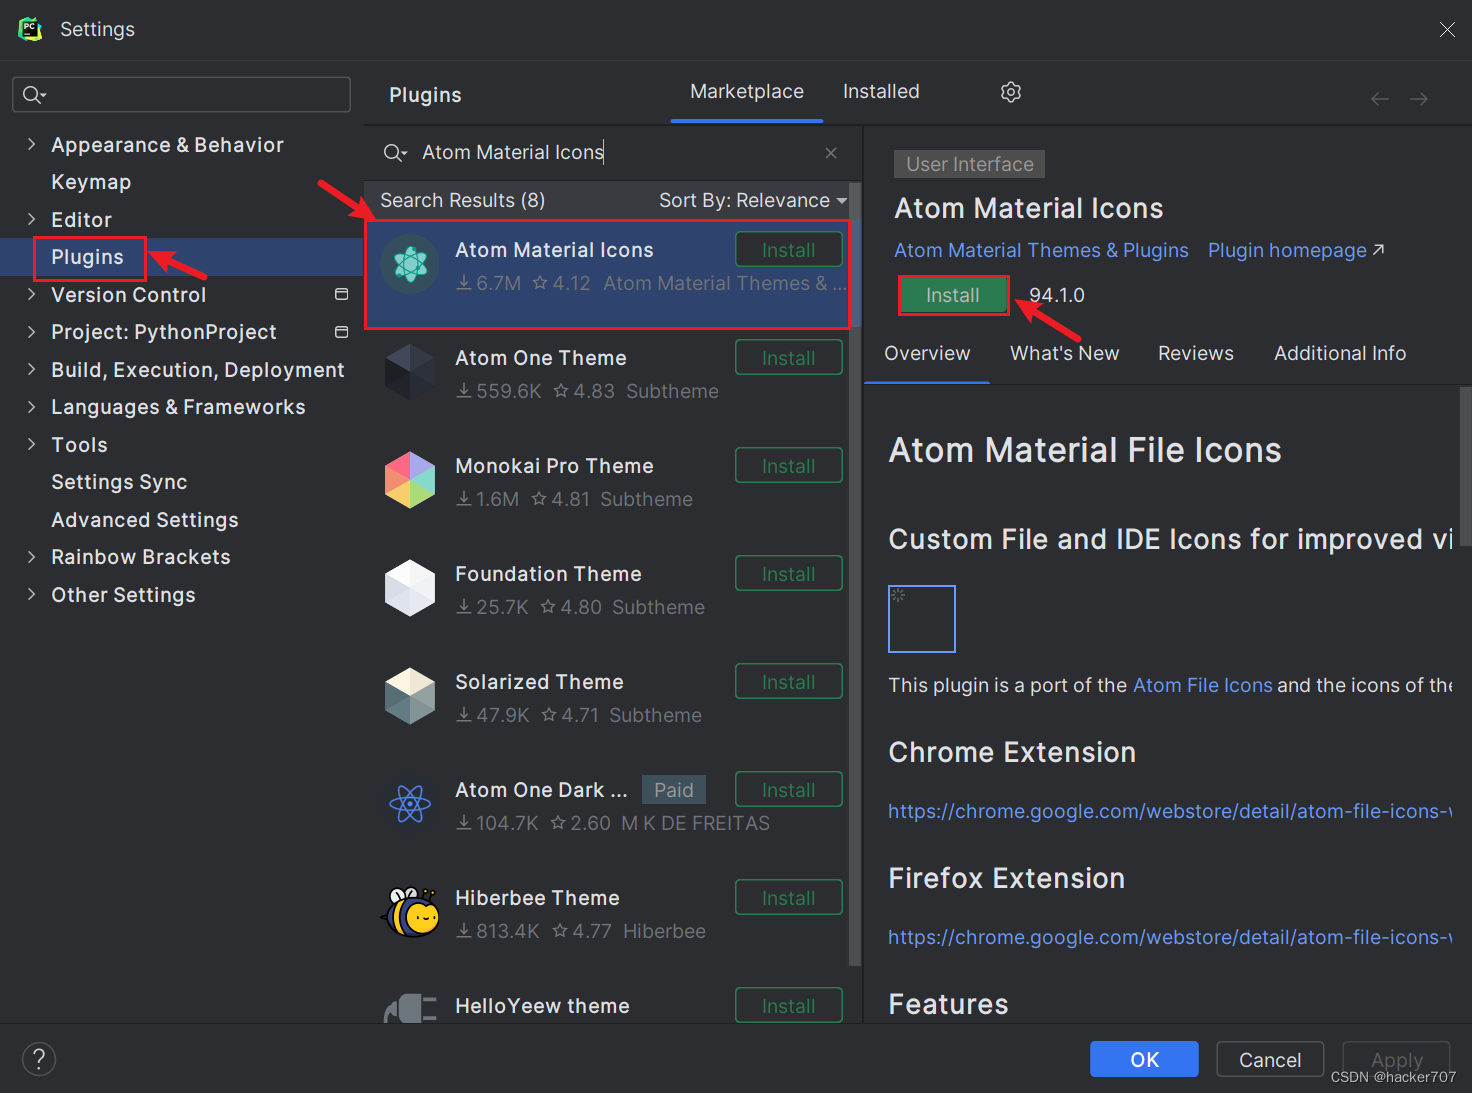Select Plugins in the settings tree
The image size is (1472, 1093).
[x=88, y=257]
